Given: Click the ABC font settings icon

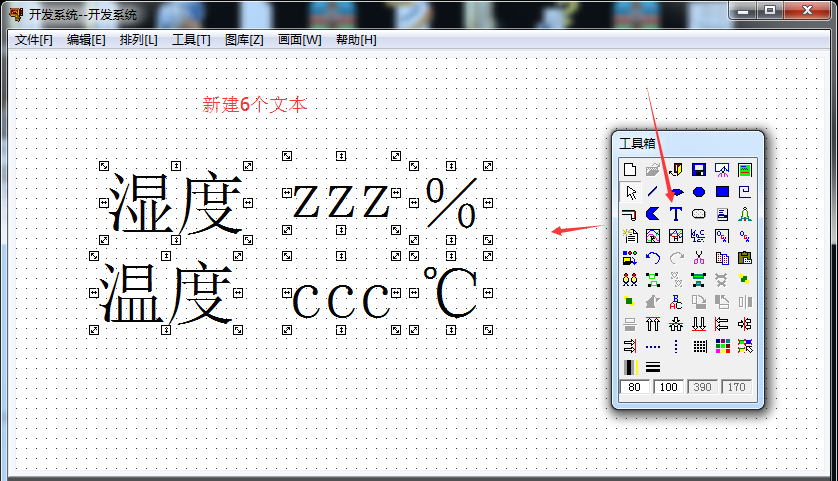Looking at the screenshot, I should [676, 302].
